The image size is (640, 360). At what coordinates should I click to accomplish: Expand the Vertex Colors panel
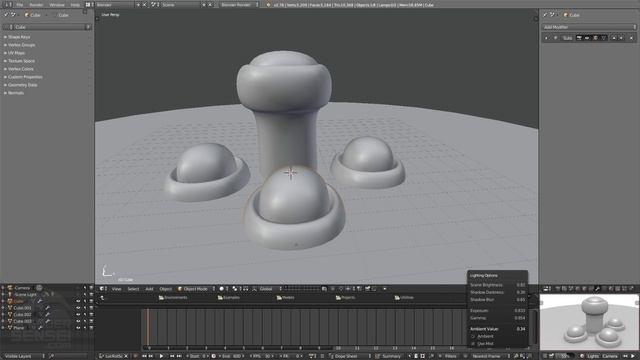pos(20,69)
